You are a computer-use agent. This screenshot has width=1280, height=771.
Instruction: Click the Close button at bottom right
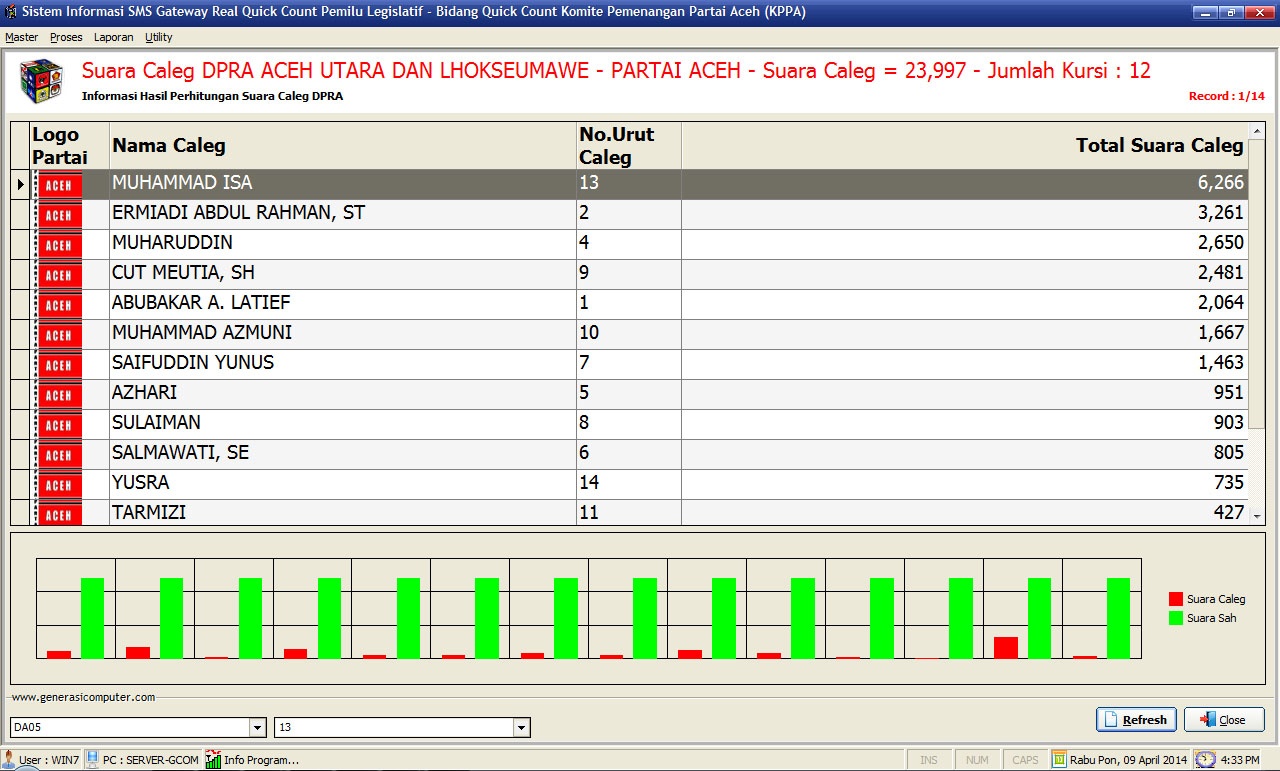tap(1224, 720)
